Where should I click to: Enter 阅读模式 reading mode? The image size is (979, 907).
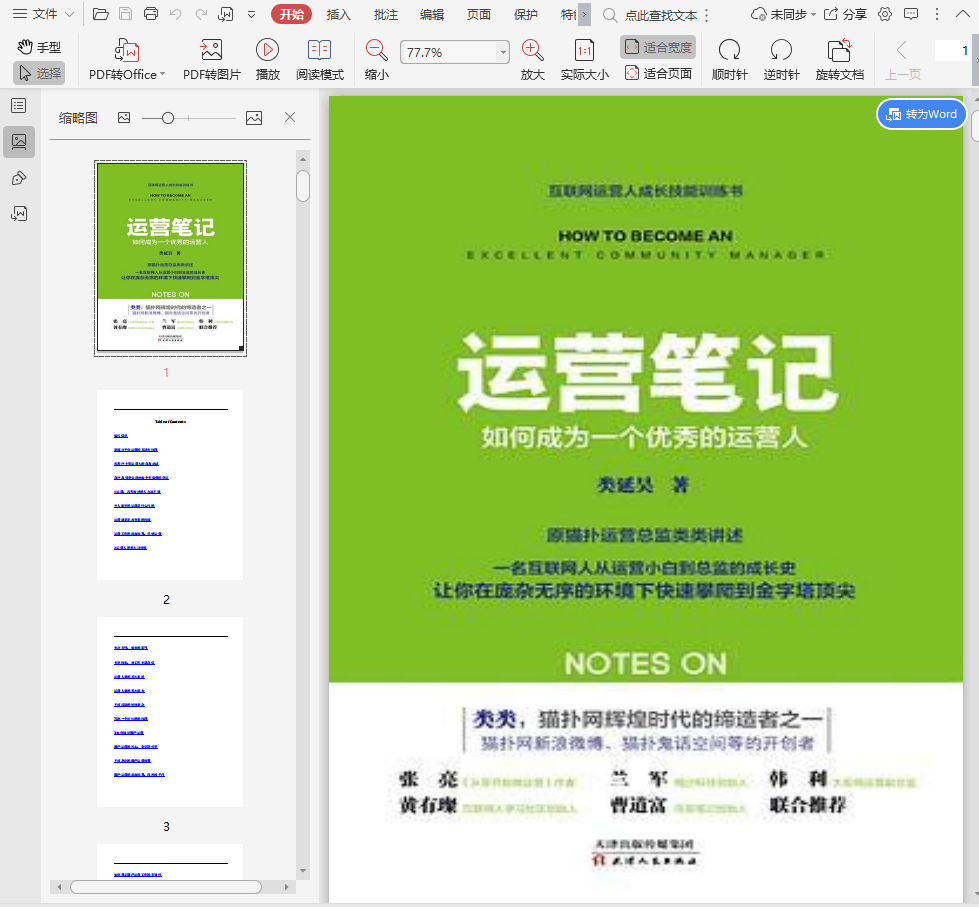pyautogui.click(x=319, y=51)
